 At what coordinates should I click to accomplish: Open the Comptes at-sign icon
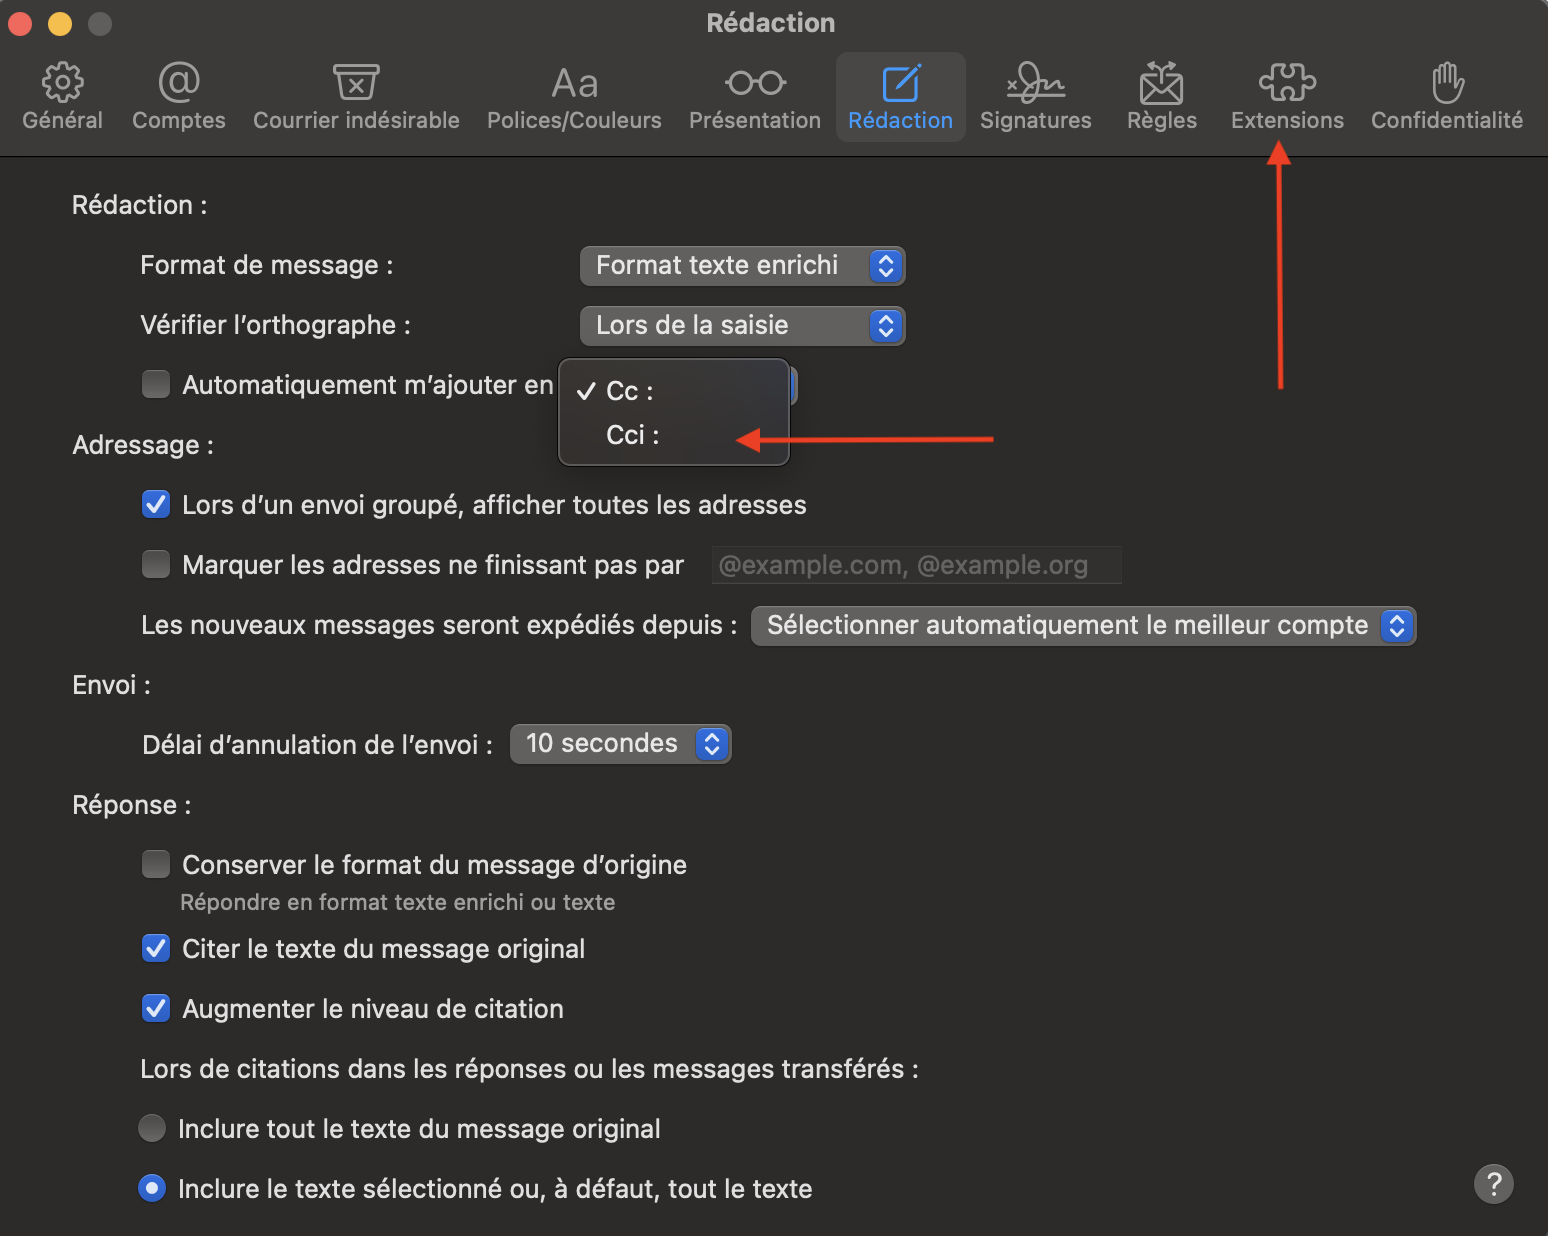coord(179,97)
